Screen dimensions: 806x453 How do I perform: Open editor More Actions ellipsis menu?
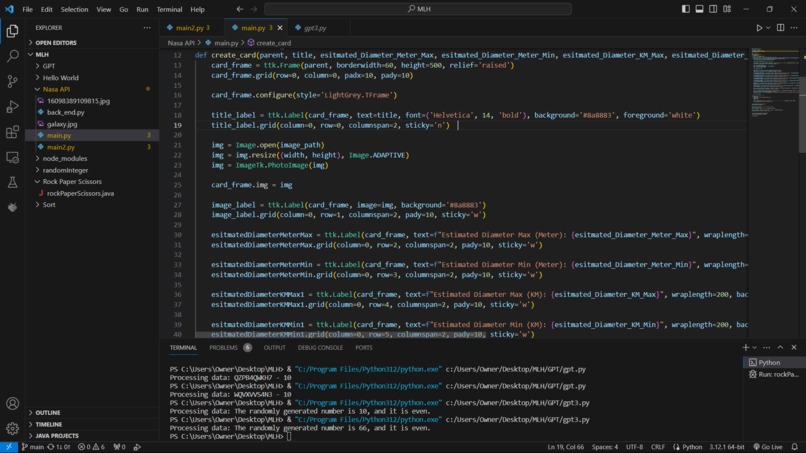click(x=794, y=28)
